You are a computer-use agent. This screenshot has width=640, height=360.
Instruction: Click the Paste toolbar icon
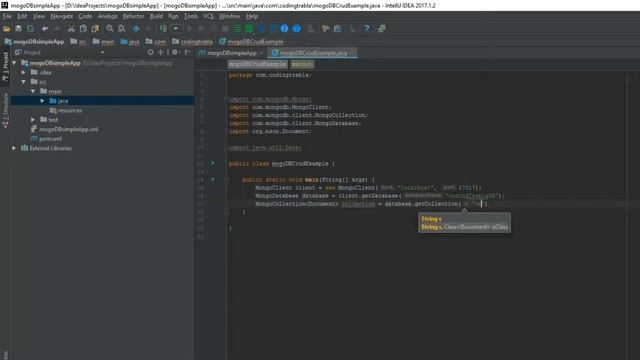(x=95, y=29)
